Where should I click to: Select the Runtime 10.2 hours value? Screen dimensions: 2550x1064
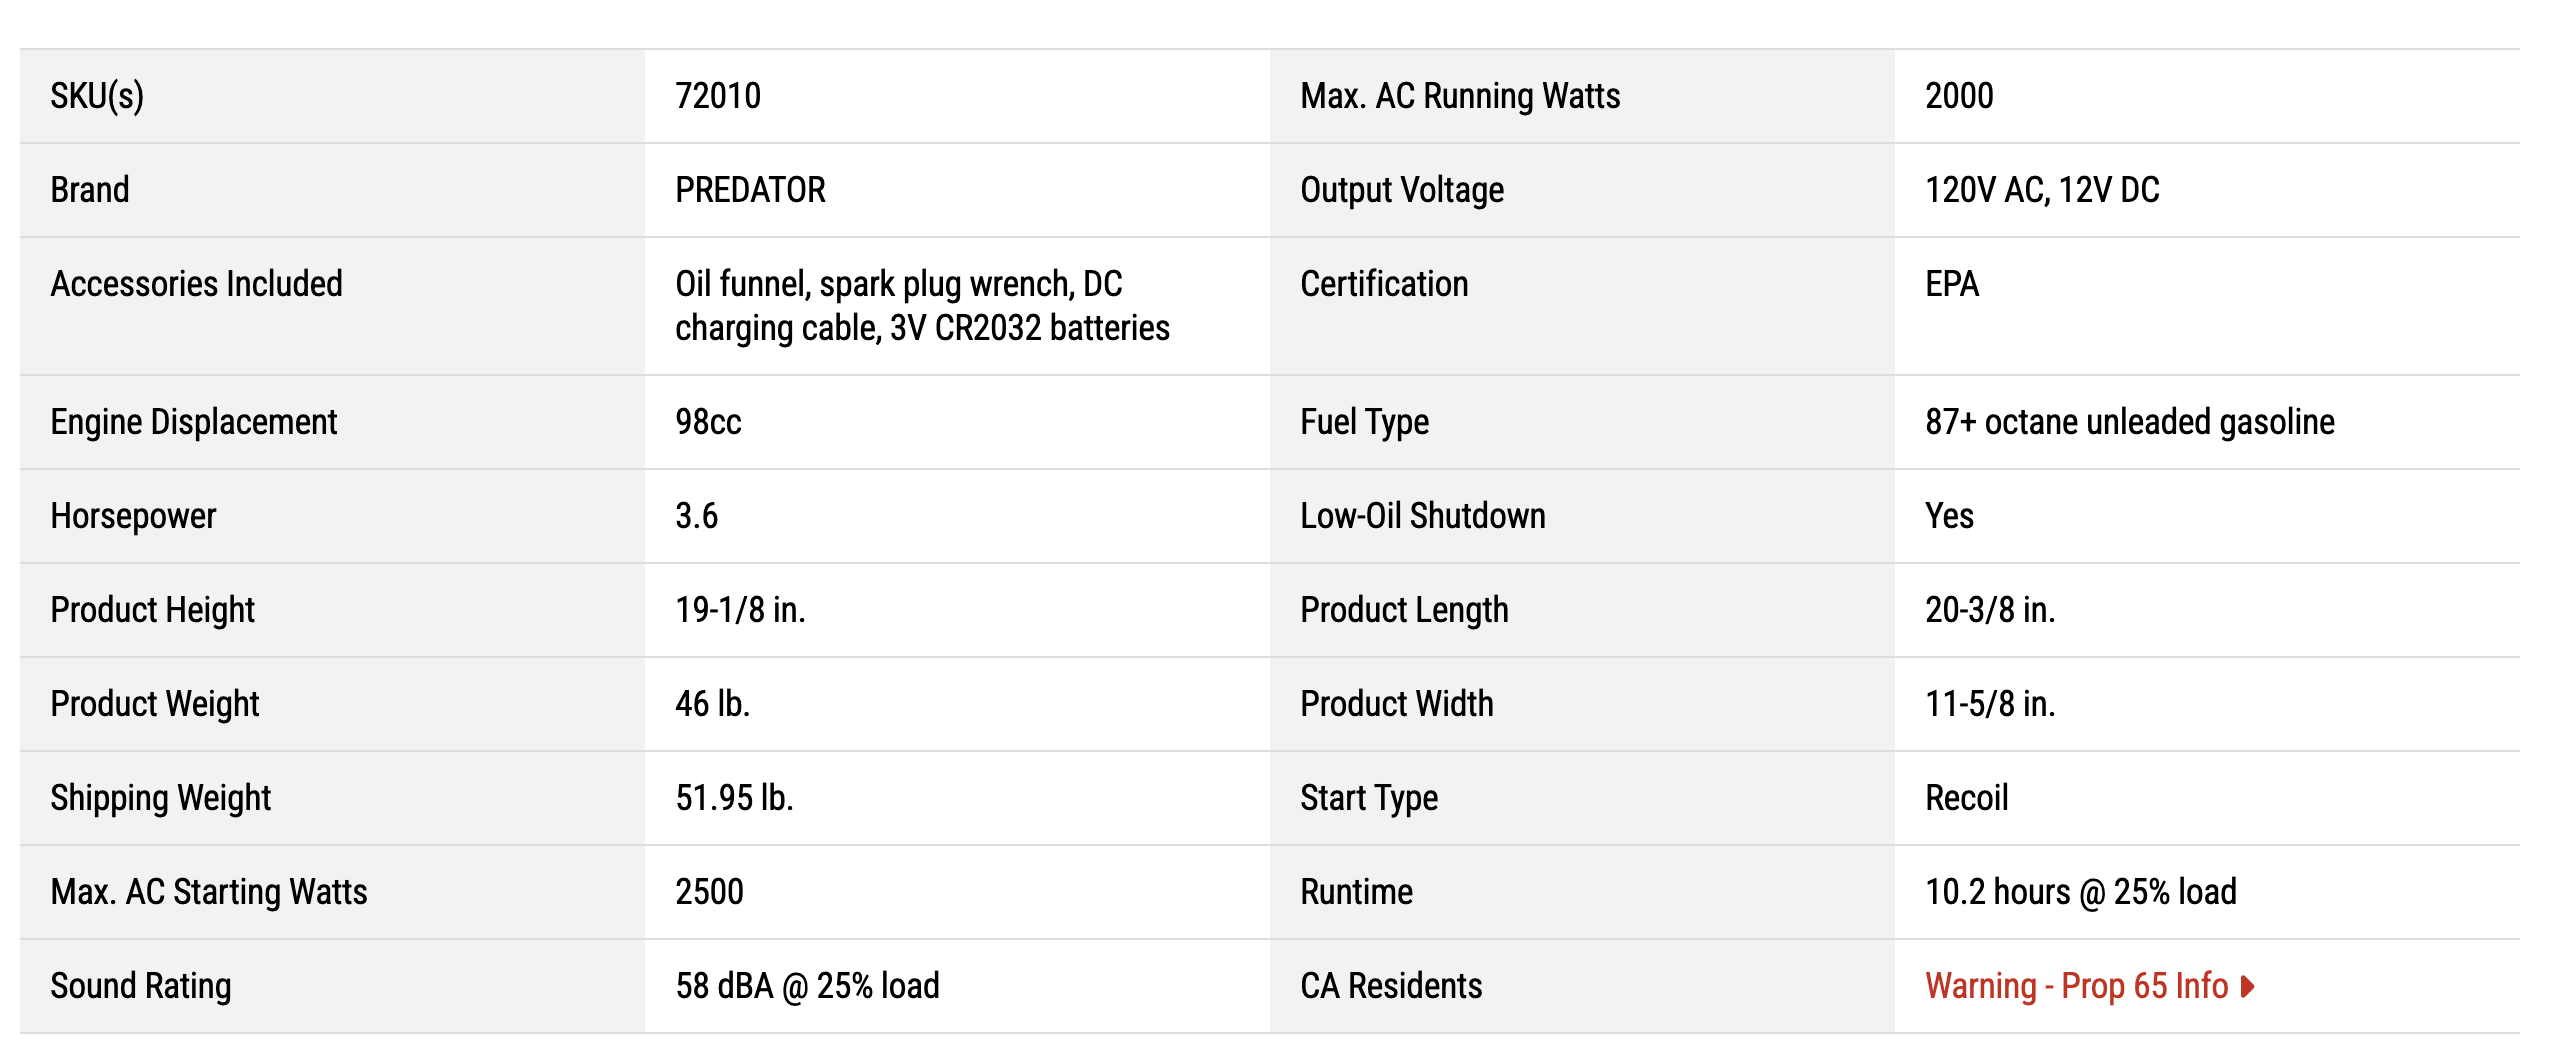click(x=2080, y=892)
